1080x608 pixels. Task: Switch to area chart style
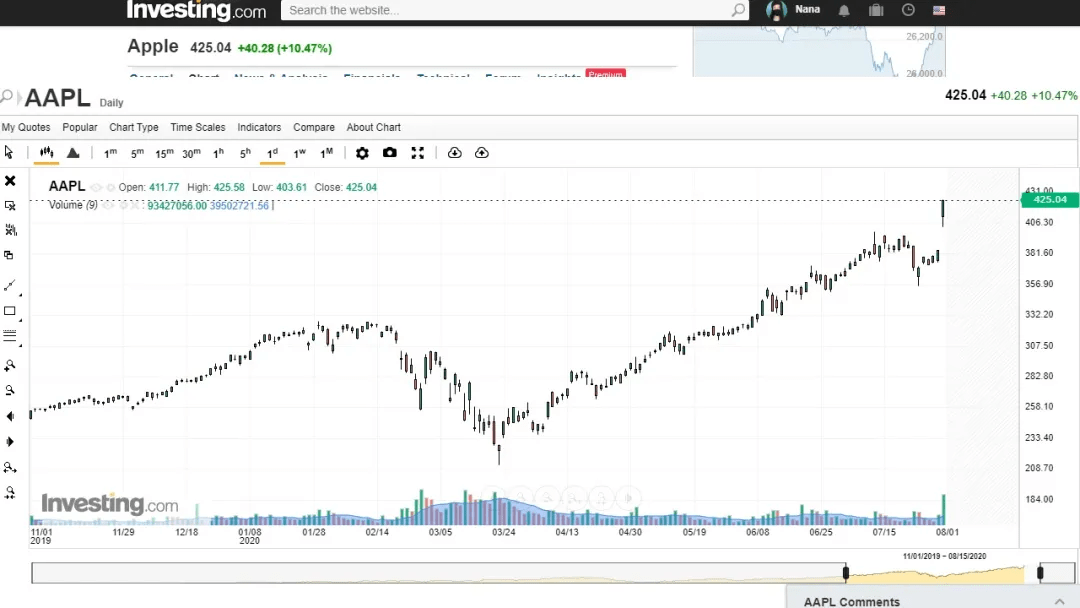tap(73, 153)
